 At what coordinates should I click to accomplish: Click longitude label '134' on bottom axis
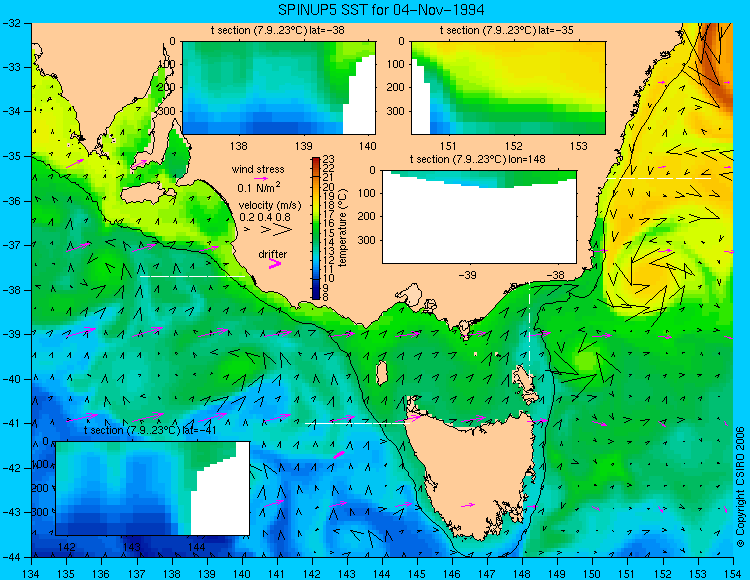point(32,574)
